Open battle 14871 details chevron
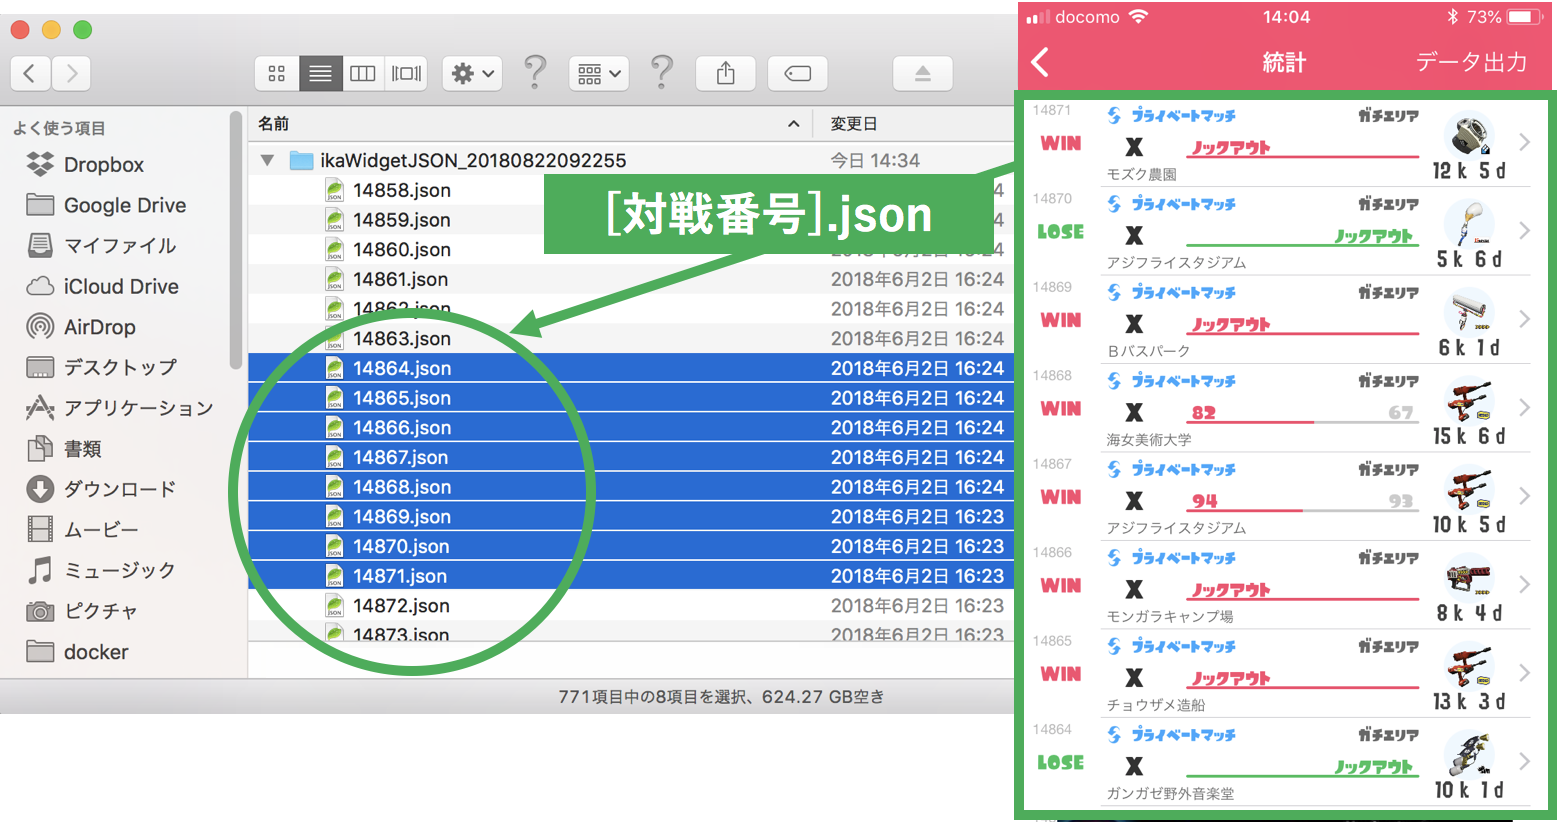This screenshot has width=1557, height=822. (x=1524, y=142)
